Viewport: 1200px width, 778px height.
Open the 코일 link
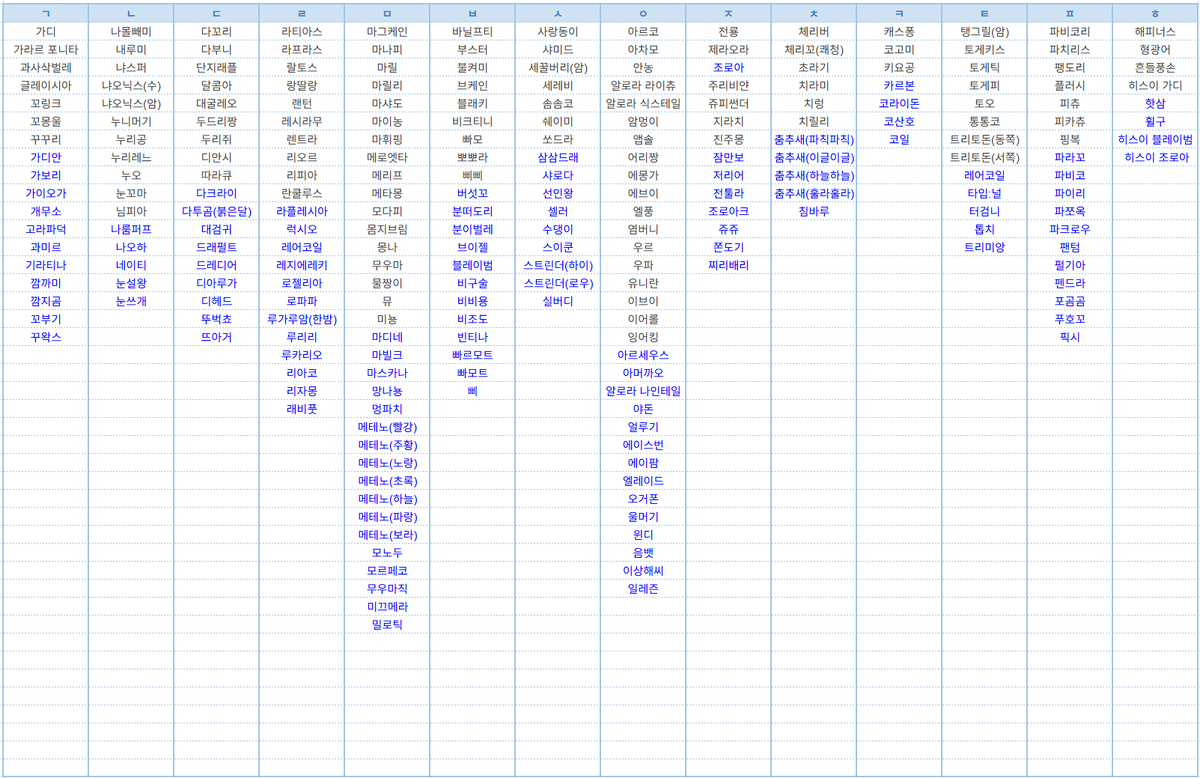point(899,139)
